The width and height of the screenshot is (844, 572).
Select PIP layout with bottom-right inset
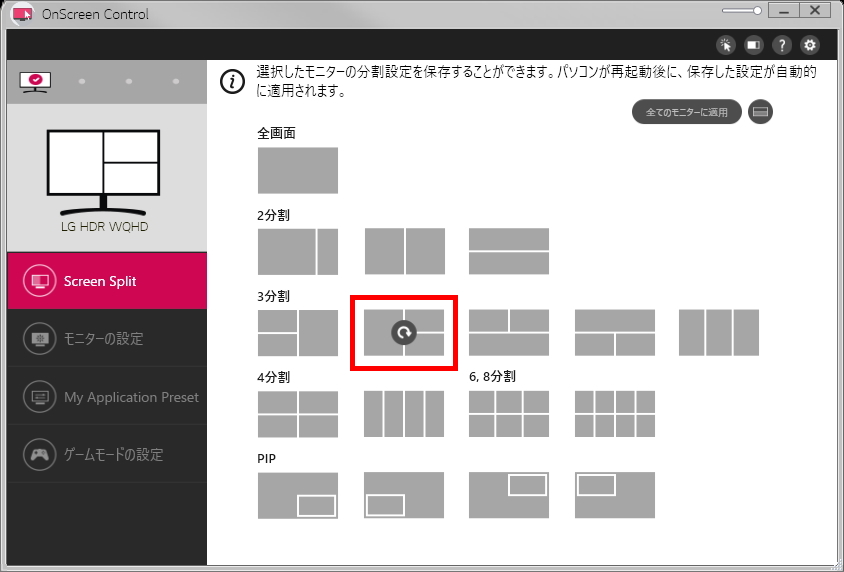[298, 496]
